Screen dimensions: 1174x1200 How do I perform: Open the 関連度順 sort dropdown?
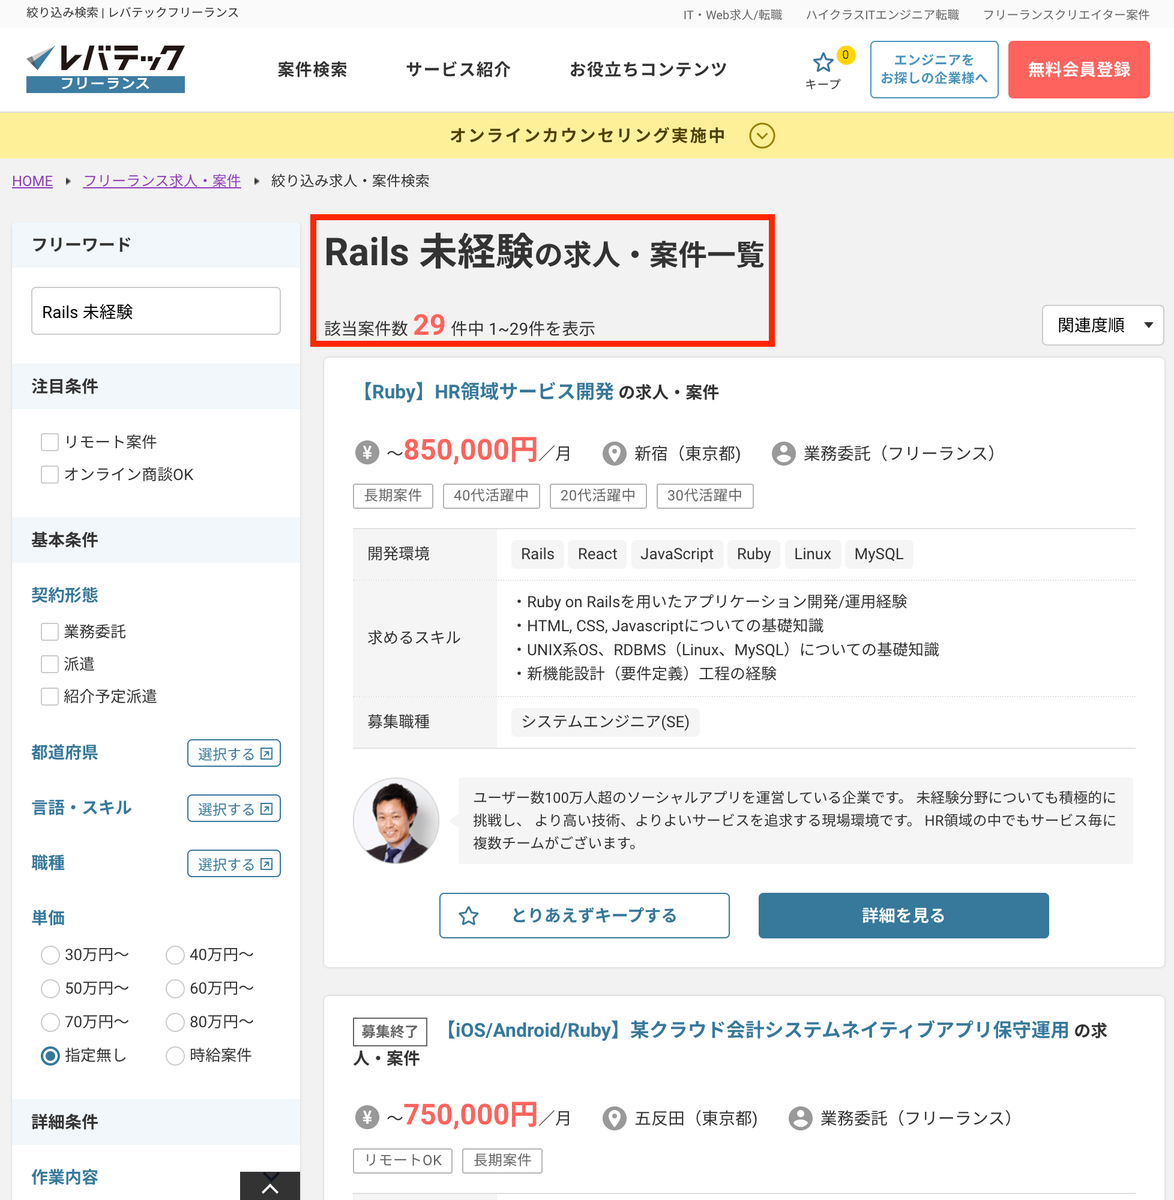[x=1103, y=325]
